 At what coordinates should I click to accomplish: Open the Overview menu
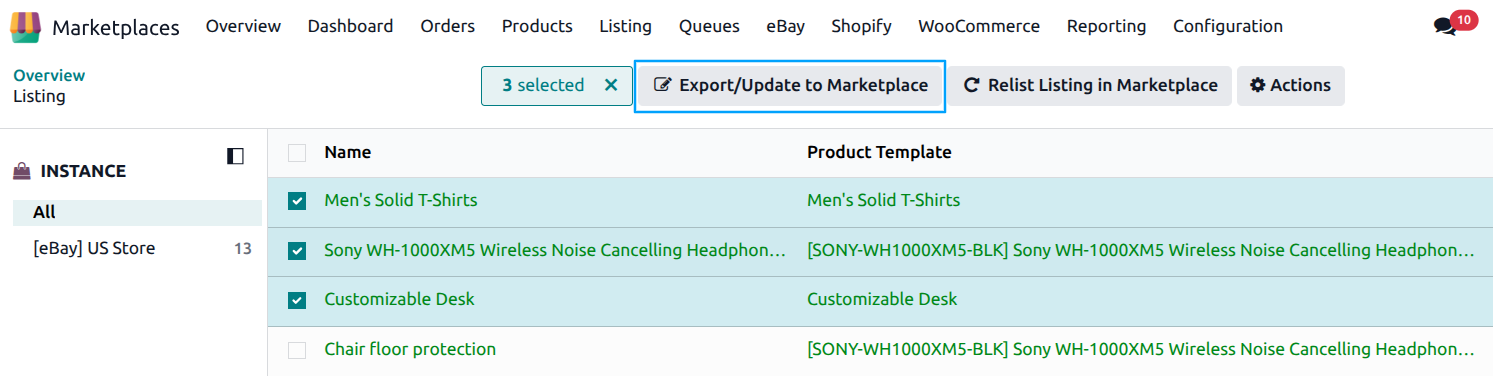click(x=244, y=26)
